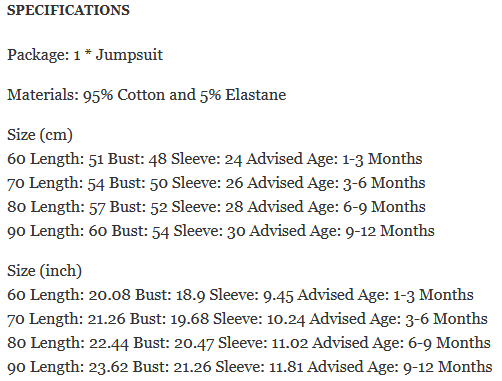Image resolution: width=502 pixels, height=381 pixels.
Task: Click the word Elastane
Action: point(256,95)
